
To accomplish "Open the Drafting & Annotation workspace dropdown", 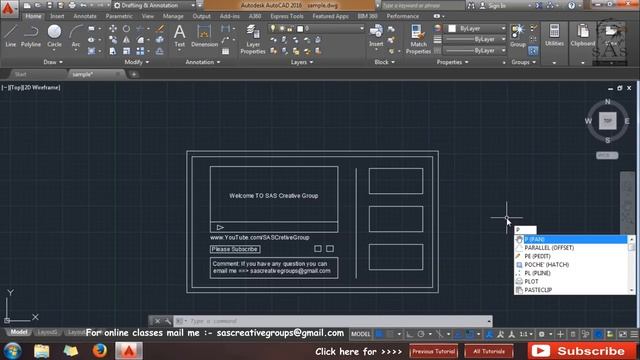I will (x=154, y=5).
